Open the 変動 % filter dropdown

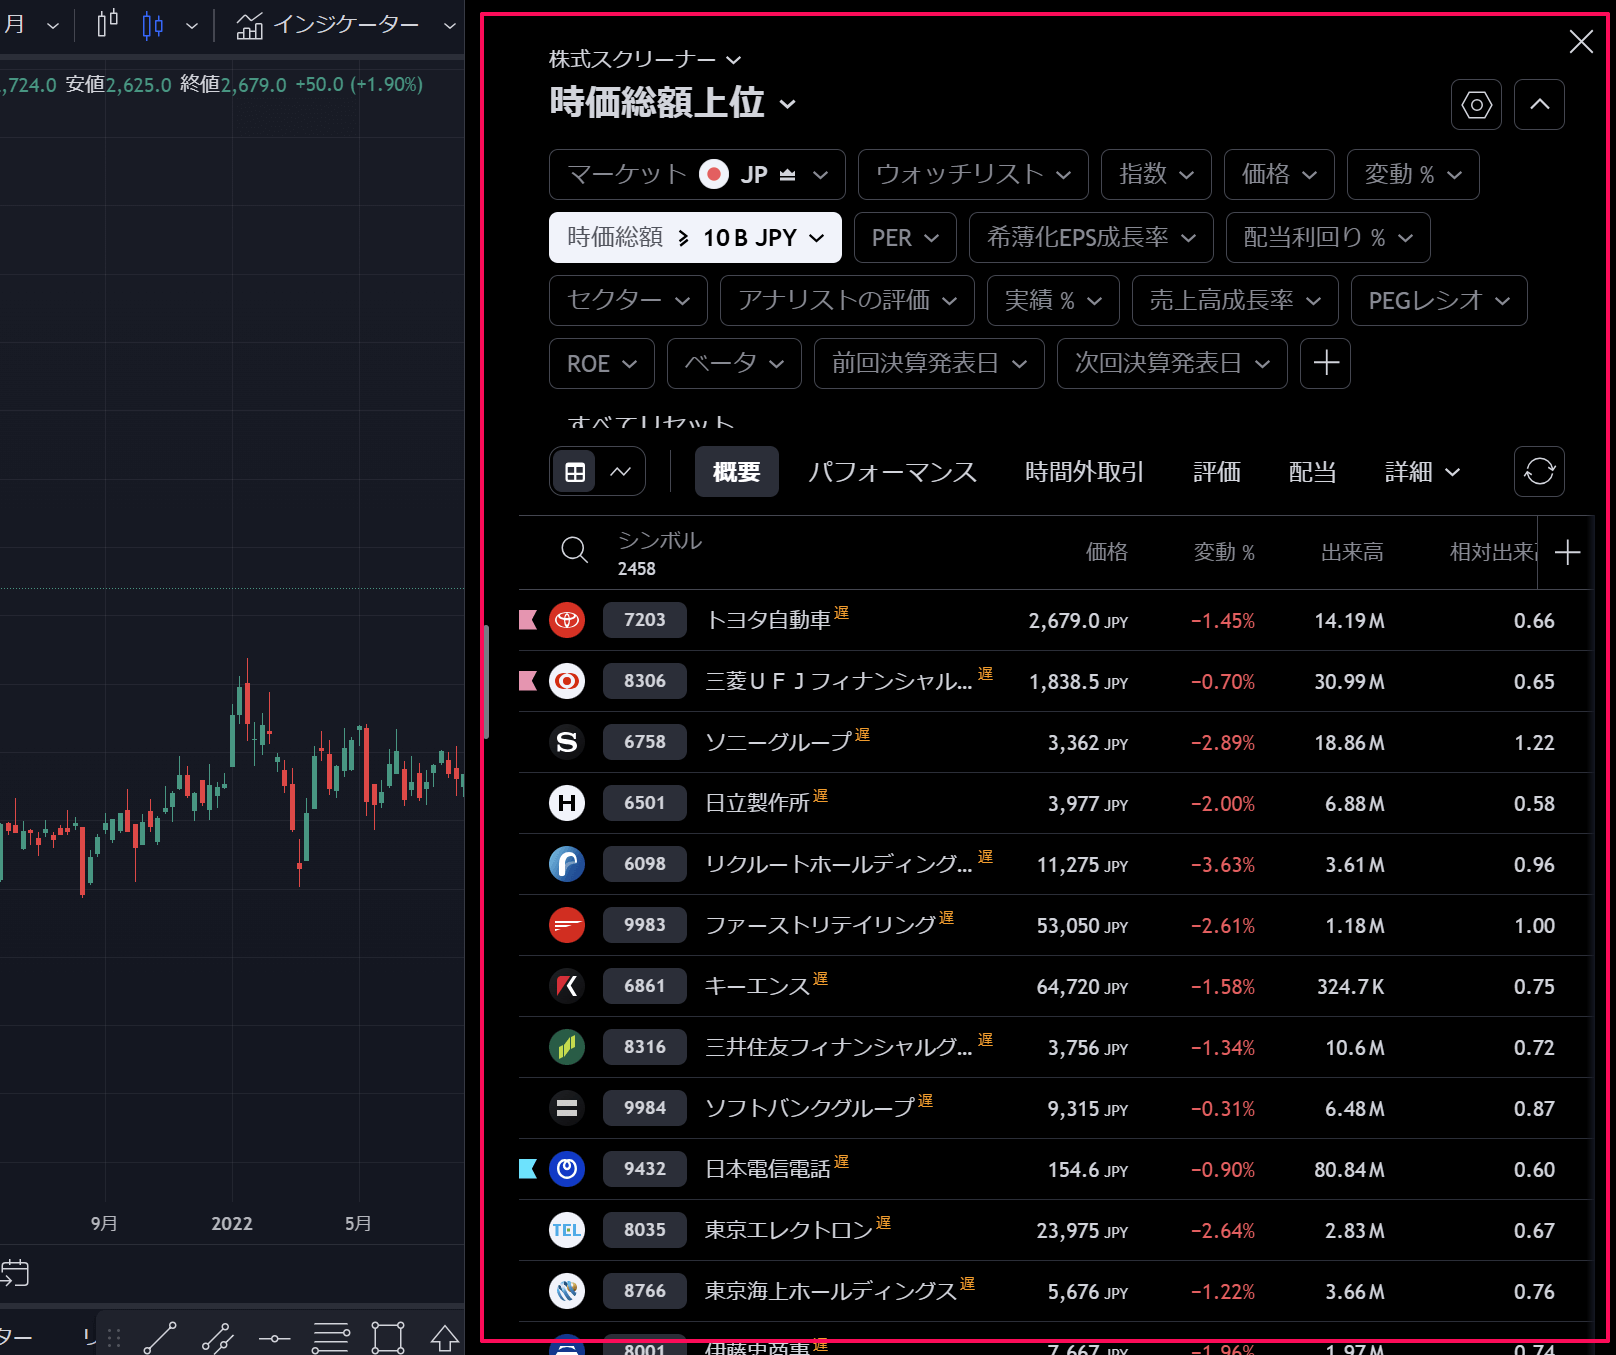pos(1413,175)
